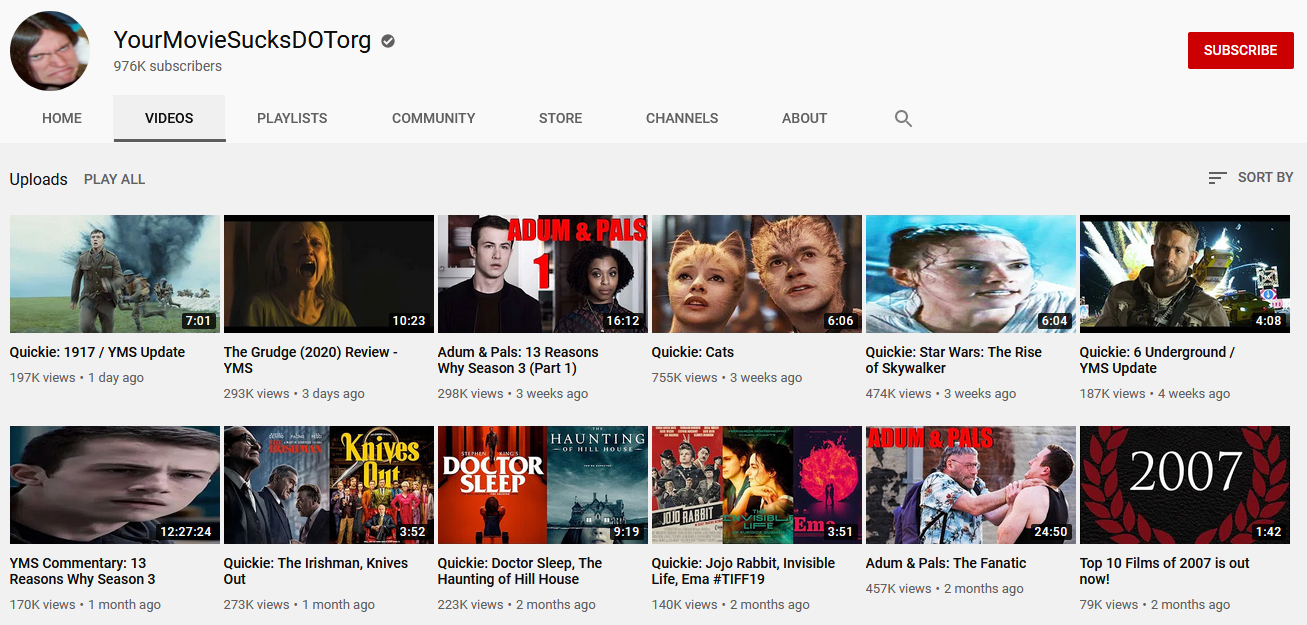Viewport: 1307px width, 625px height.
Task: Open the STORE tab
Action: coord(560,118)
